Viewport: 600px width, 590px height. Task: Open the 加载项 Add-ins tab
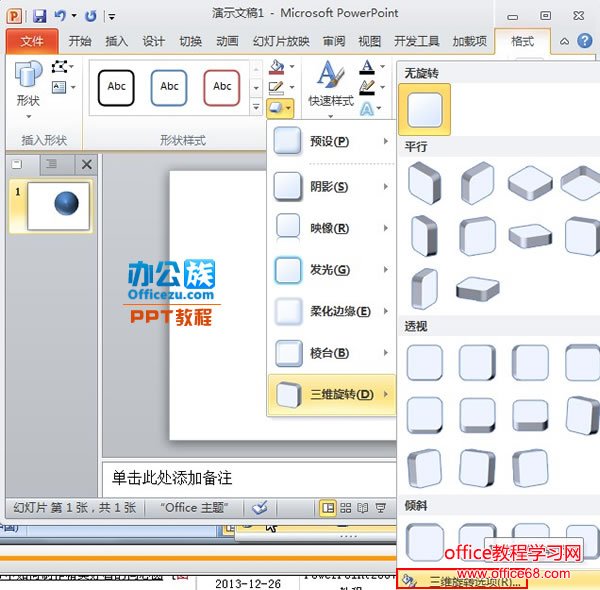(x=470, y=41)
